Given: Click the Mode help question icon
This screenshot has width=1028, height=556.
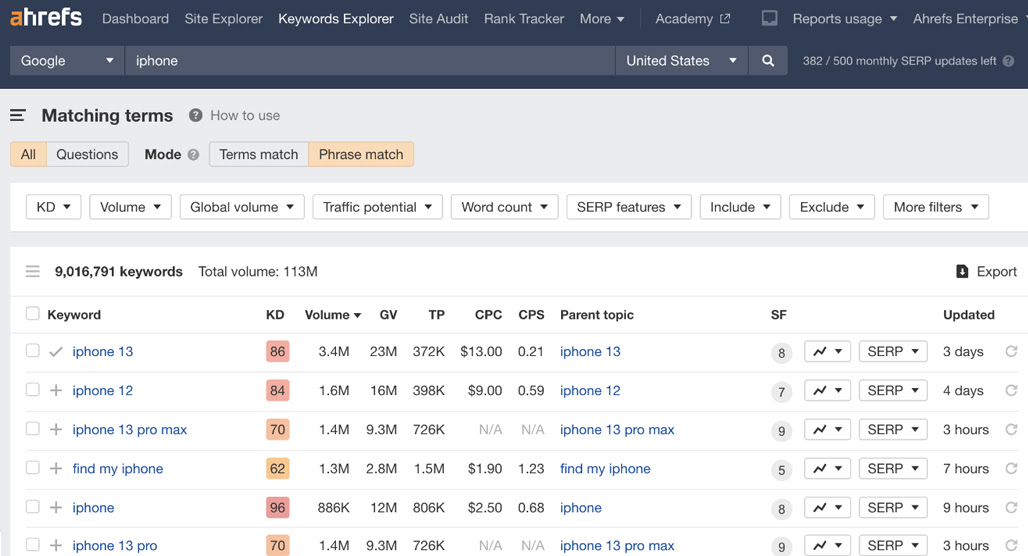Looking at the screenshot, I should (x=193, y=155).
